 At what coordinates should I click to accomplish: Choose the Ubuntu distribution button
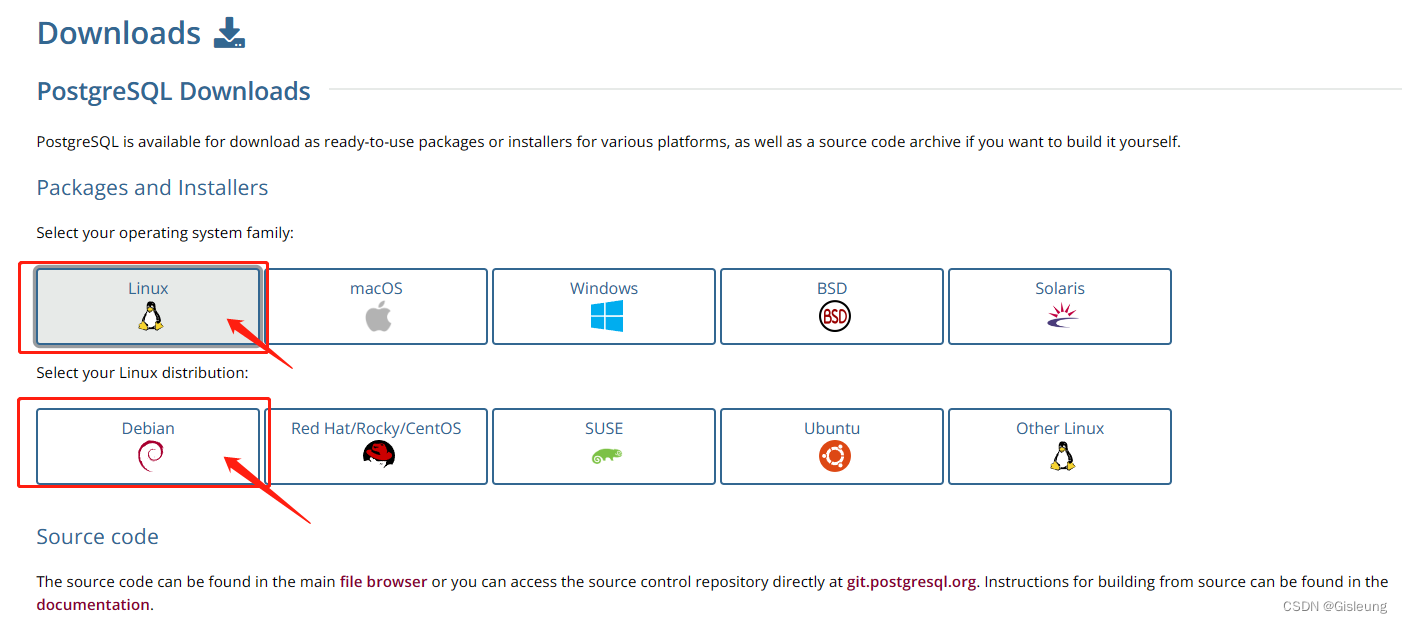[832, 446]
